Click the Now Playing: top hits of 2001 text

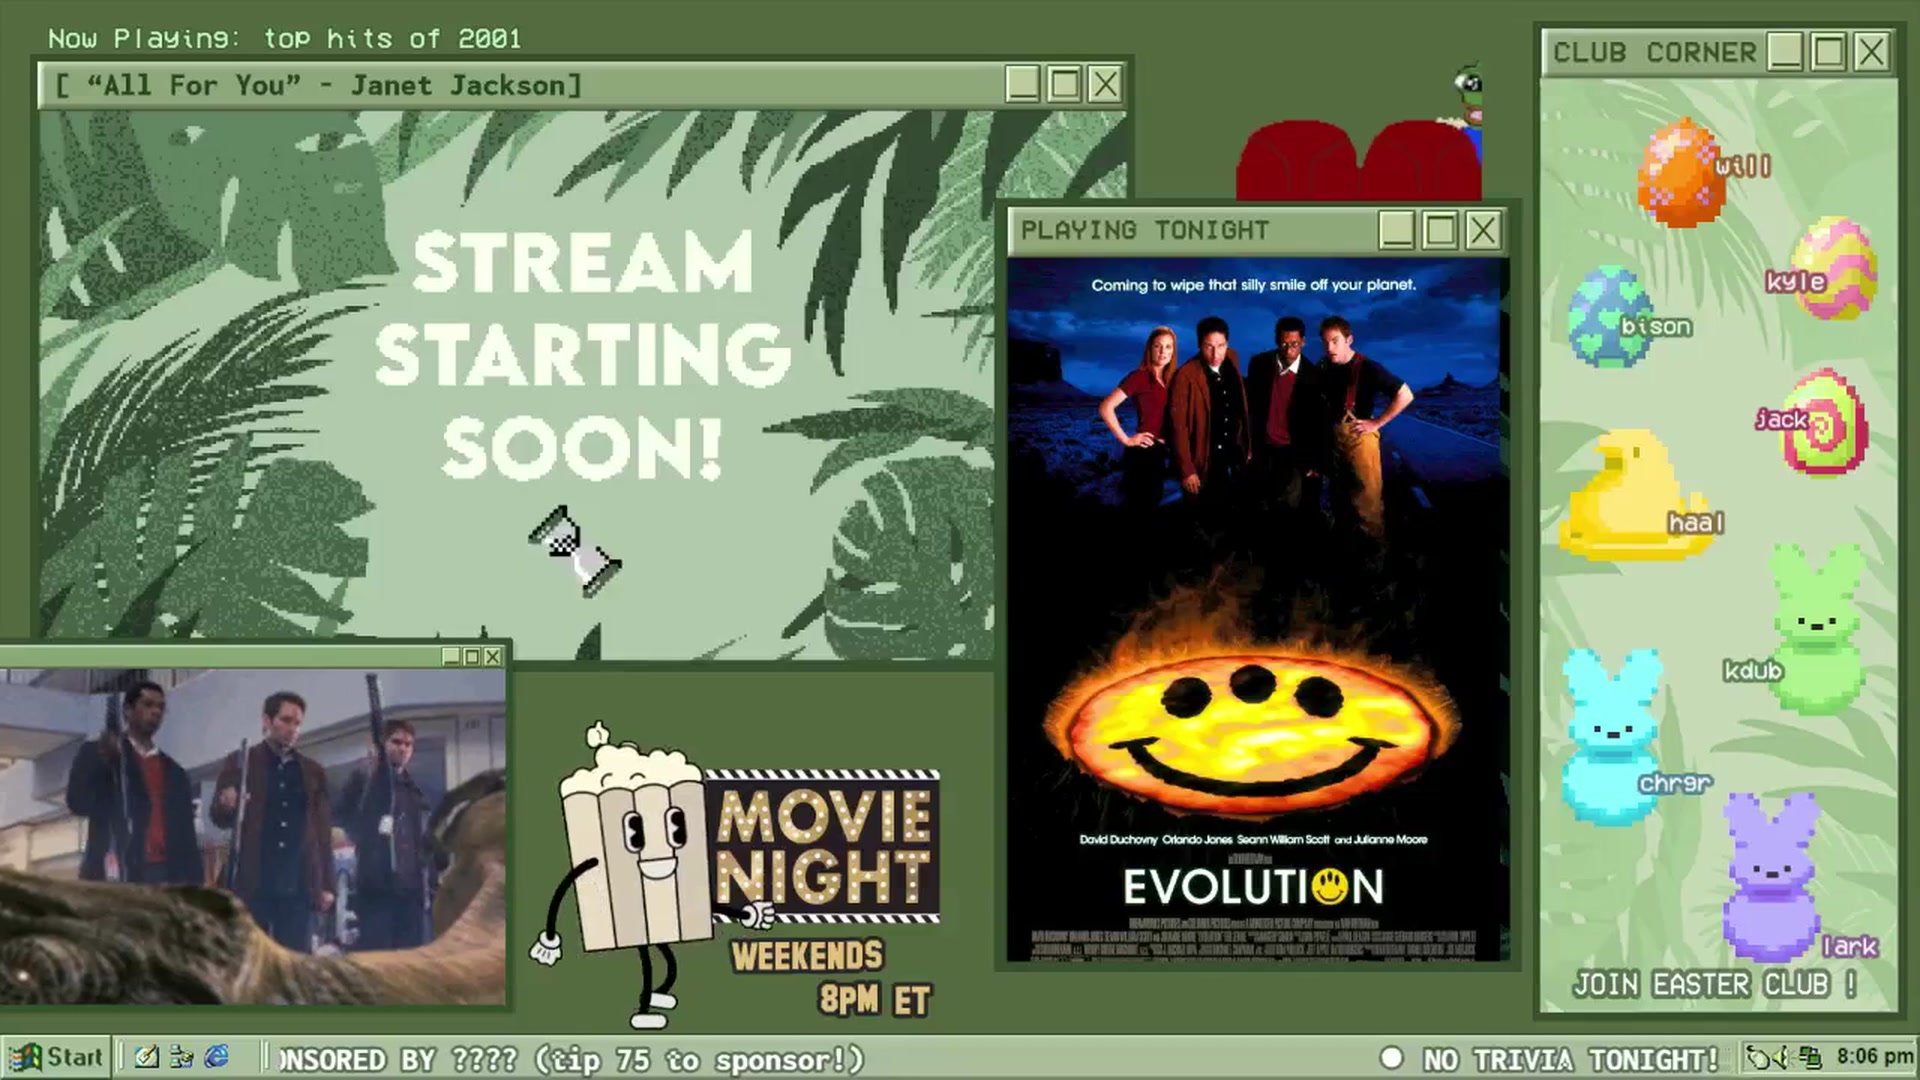[285, 38]
